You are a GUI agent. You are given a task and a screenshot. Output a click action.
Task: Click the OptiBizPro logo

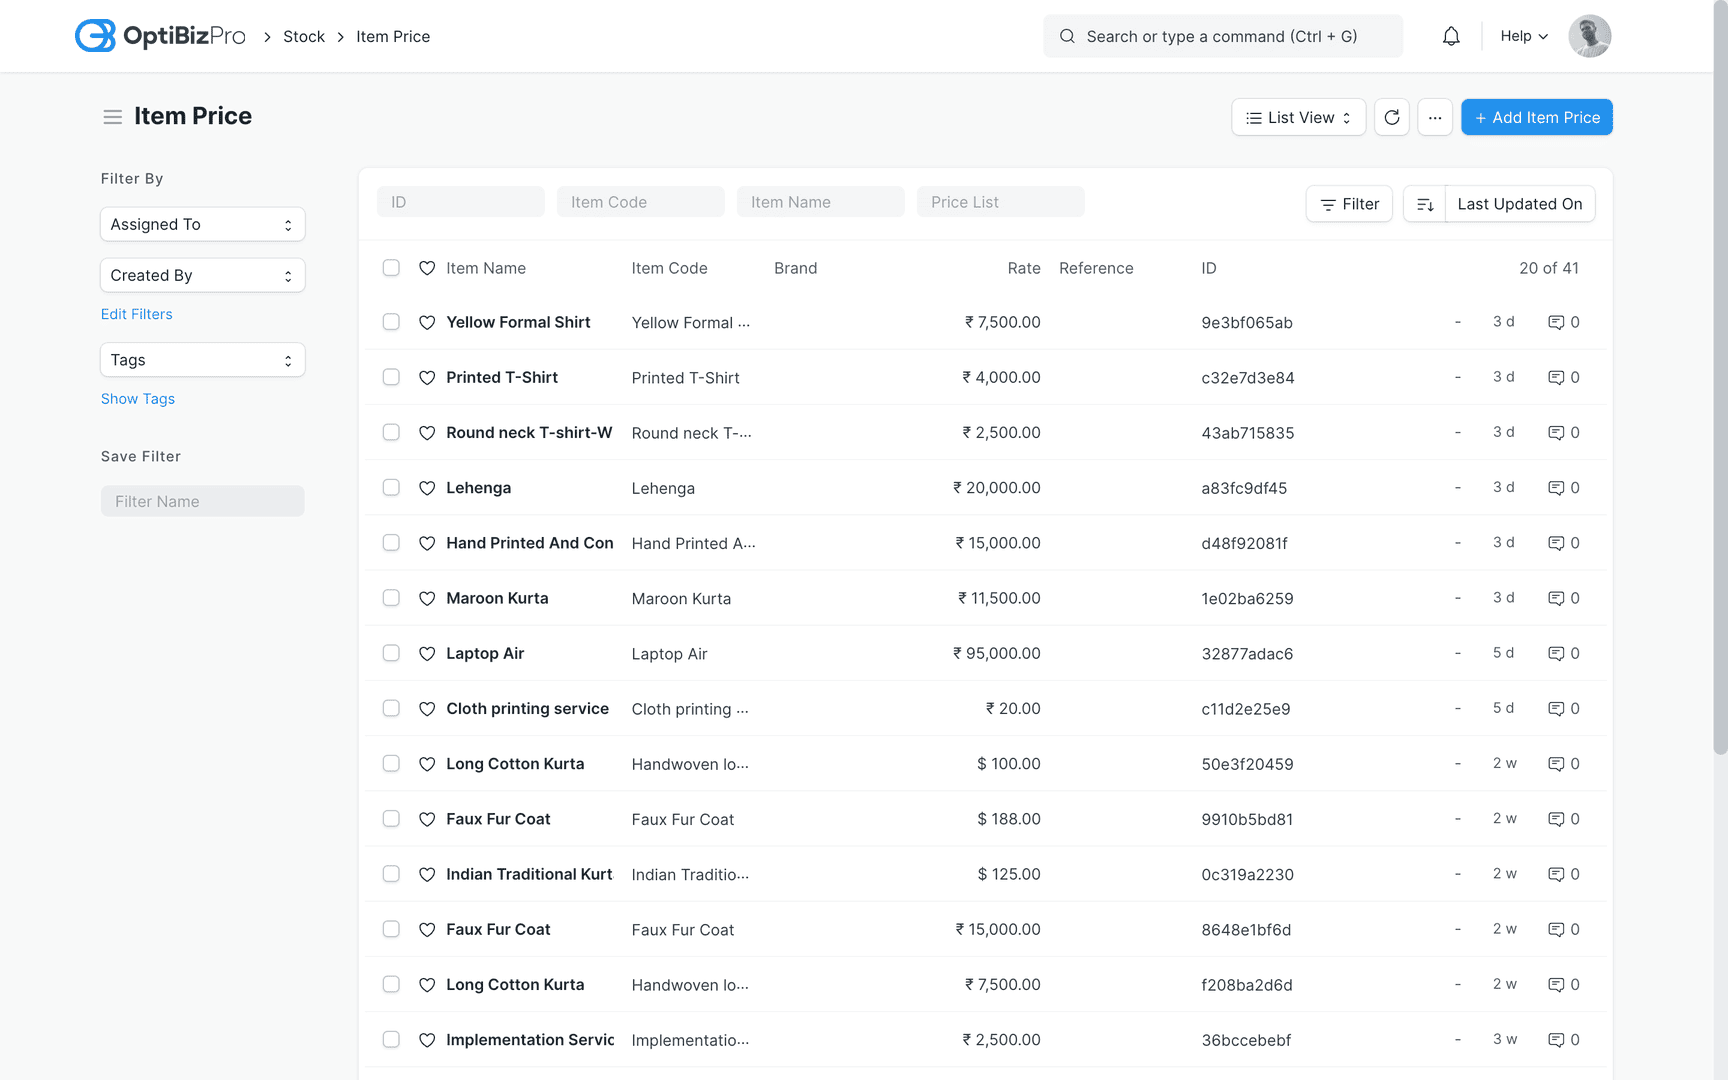(x=160, y=35)
